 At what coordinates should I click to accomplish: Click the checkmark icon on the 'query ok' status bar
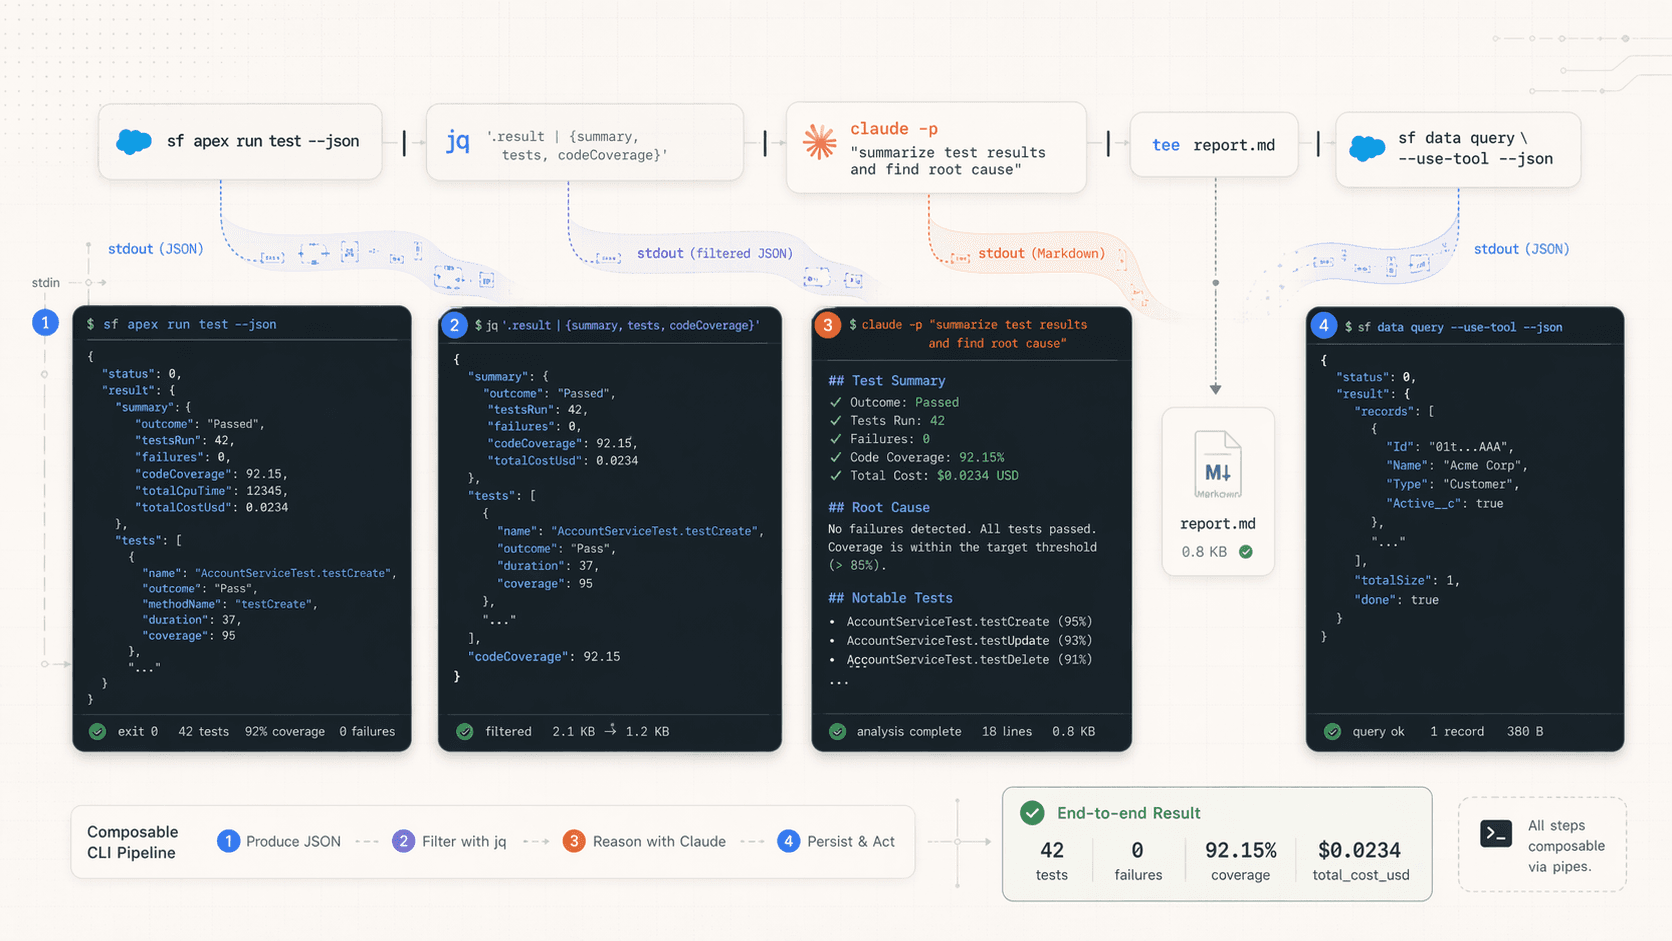(1332, 731)
